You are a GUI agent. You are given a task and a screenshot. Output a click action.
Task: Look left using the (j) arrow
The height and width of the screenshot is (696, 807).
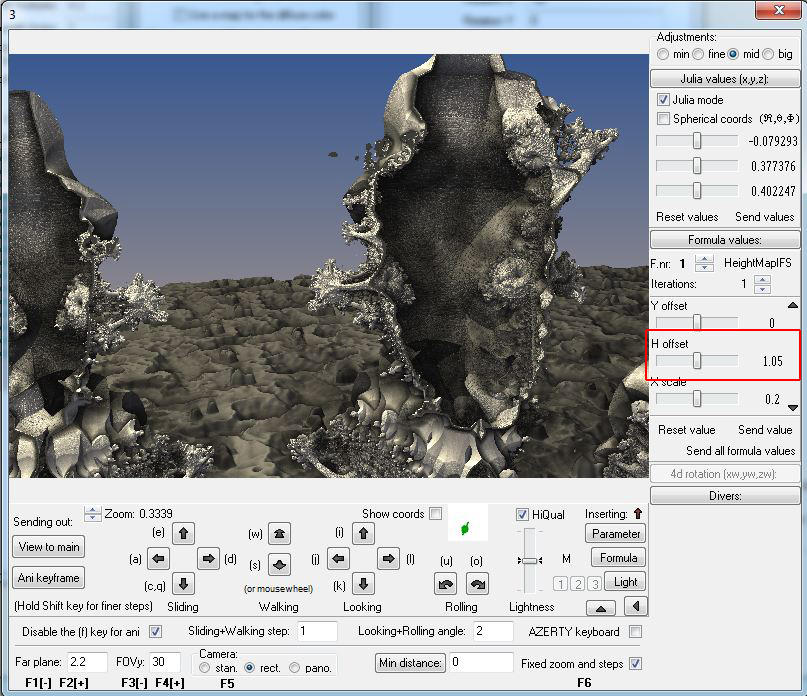(x=338, y=559)
